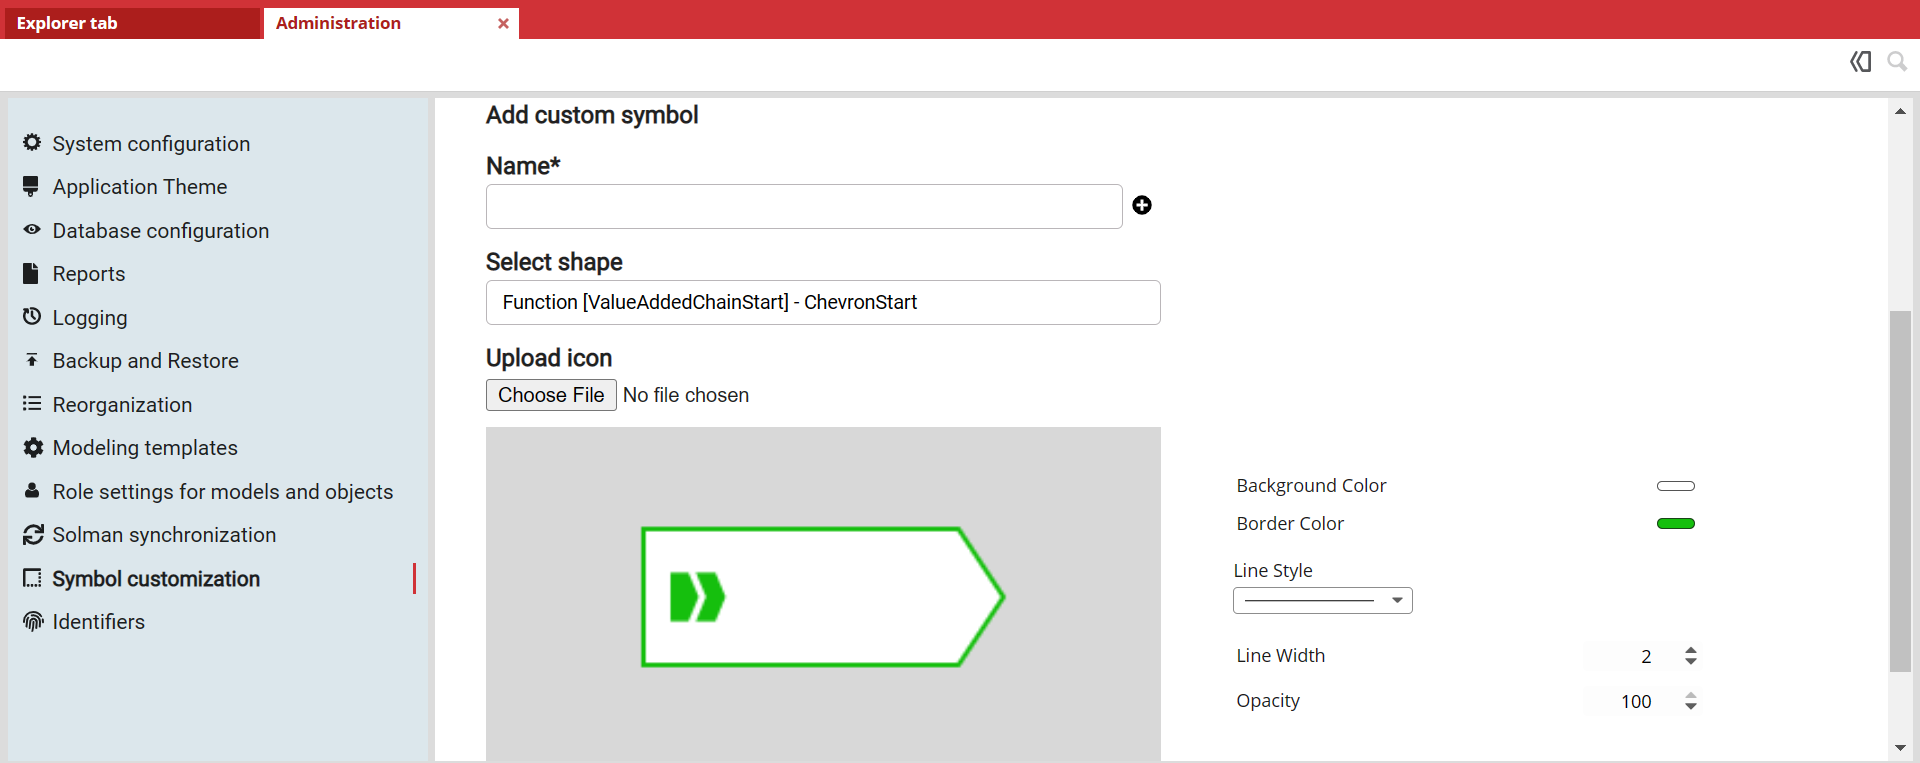This screenshot has height=763, width=1920.
Task: Collapse the panel using top-right chevron icon
Action: (1860, 62)
